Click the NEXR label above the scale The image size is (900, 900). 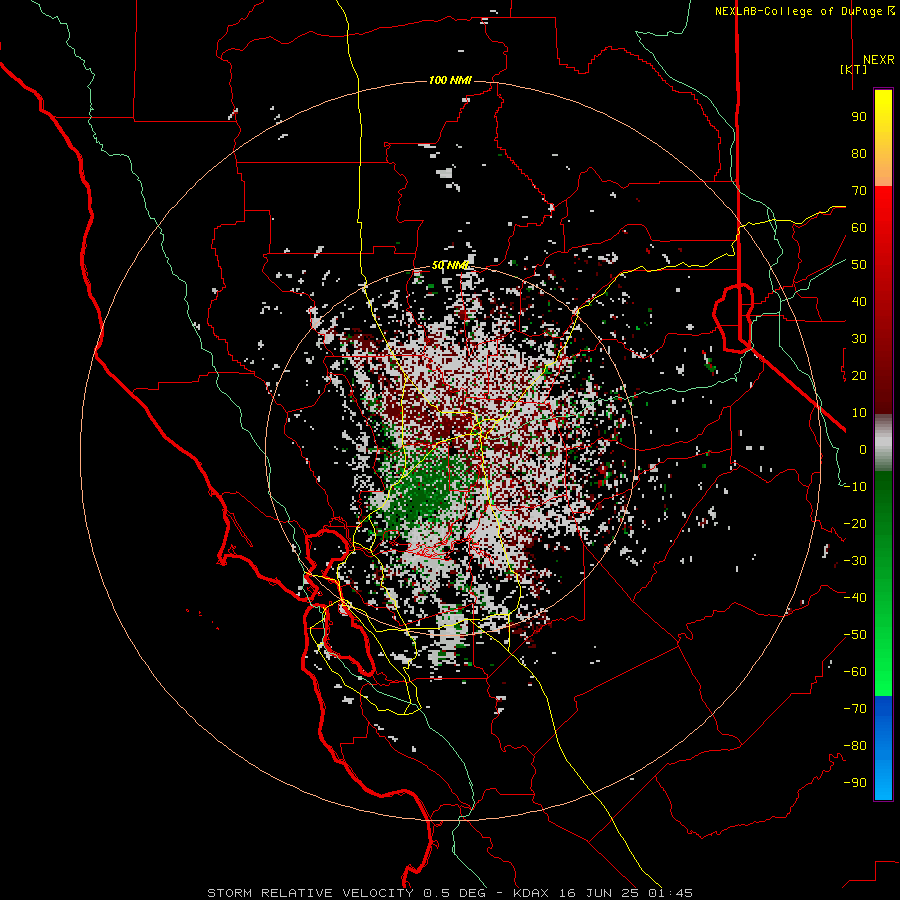tap(878, 60)
